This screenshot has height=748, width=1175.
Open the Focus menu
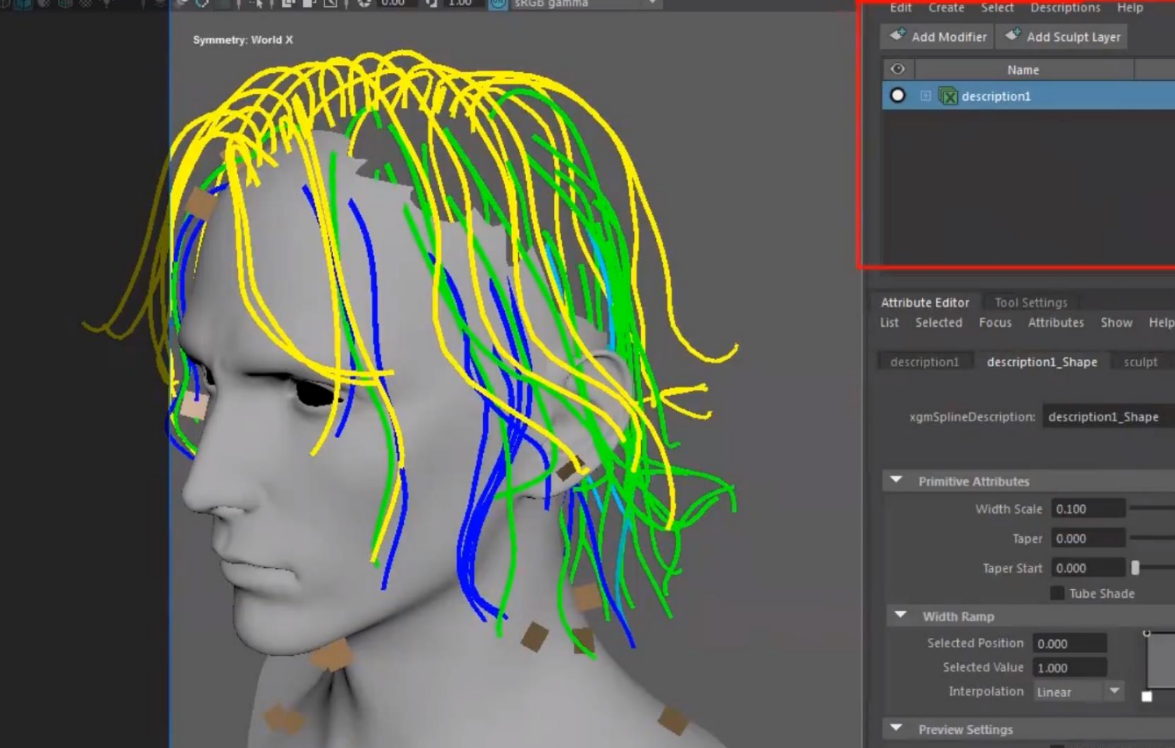[x=994, y=323]
